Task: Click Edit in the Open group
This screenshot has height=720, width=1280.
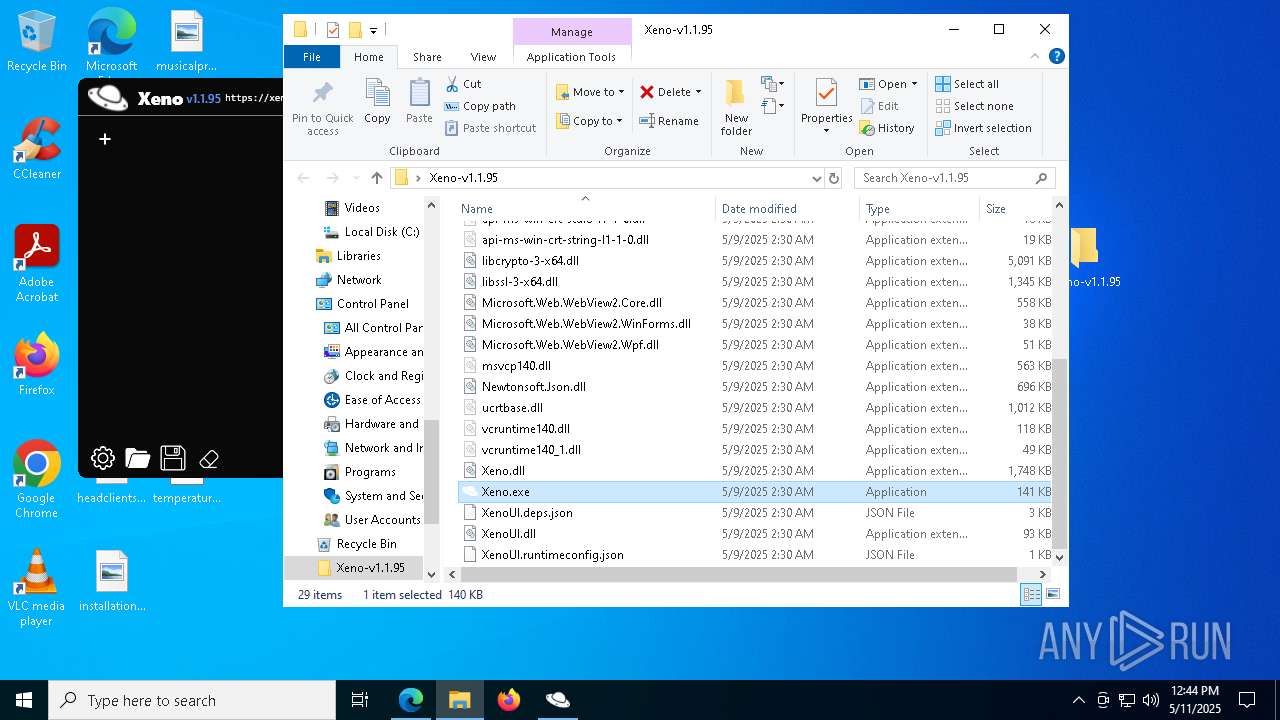Action: (x=879, y=106)
